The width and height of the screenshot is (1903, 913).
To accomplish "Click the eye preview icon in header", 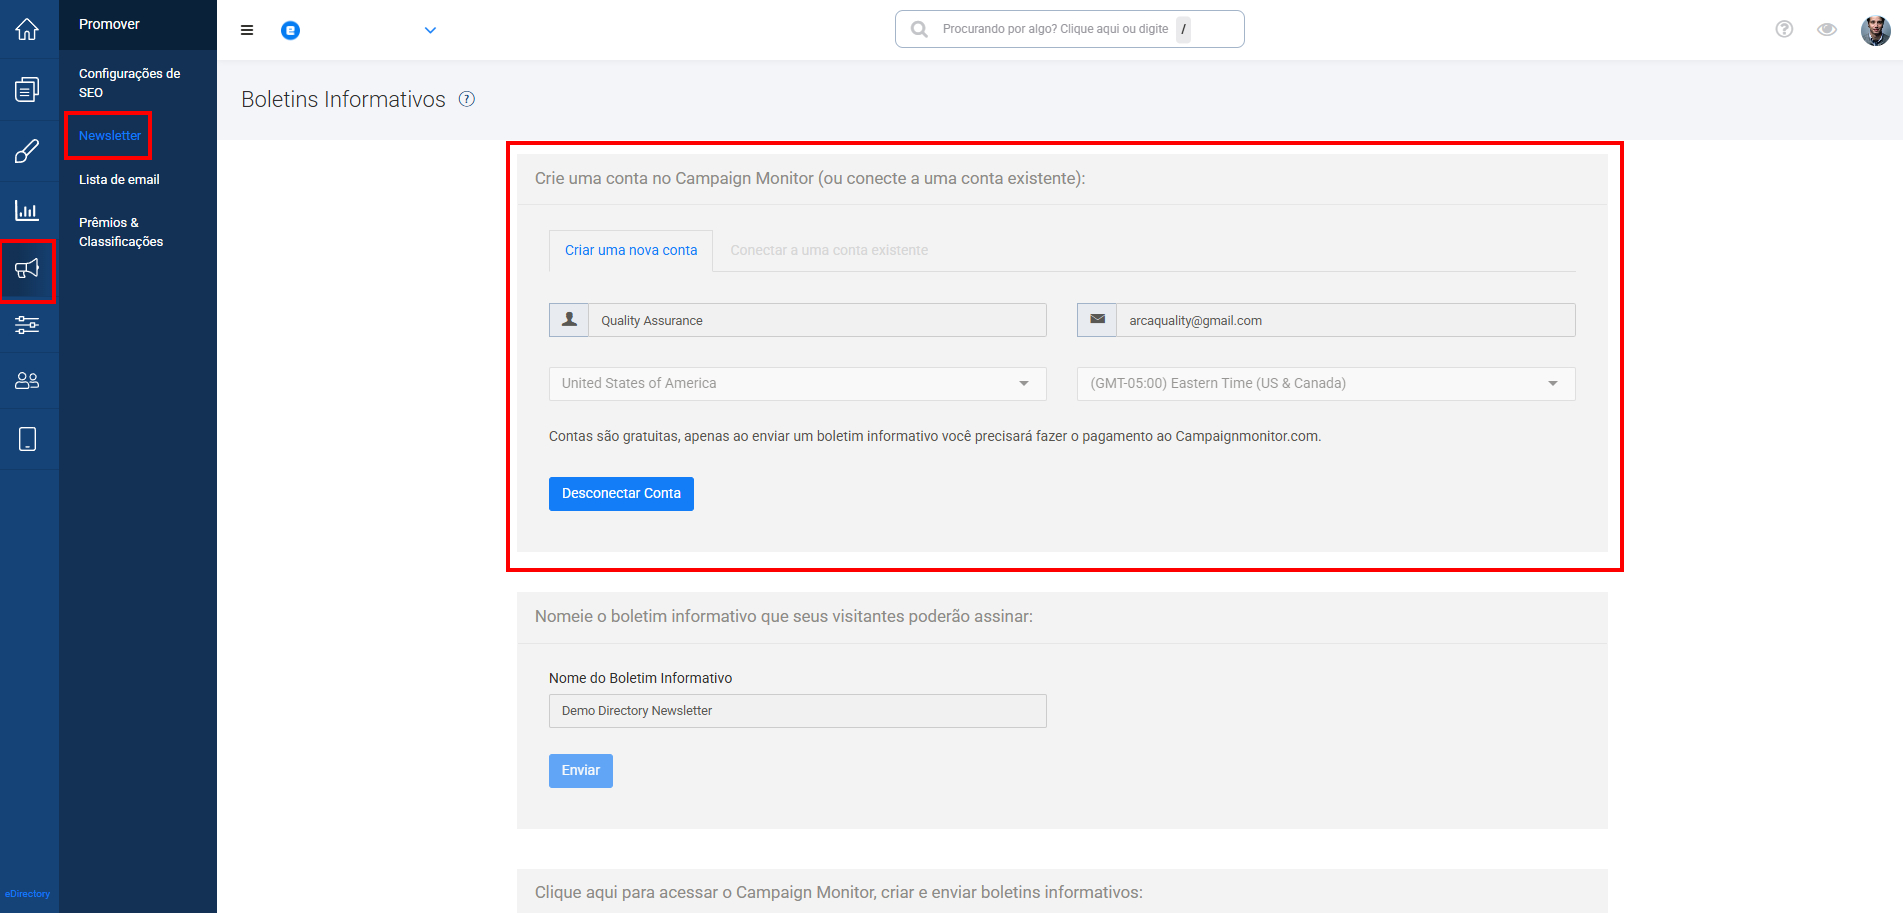I will coord(1827,29).
